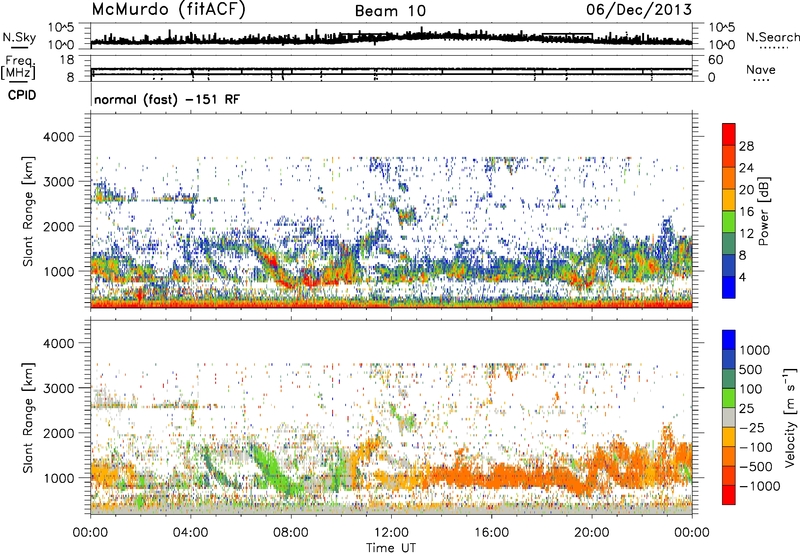Click the 04:00 time tick label

pyautogui.click(x=190, y=533)
